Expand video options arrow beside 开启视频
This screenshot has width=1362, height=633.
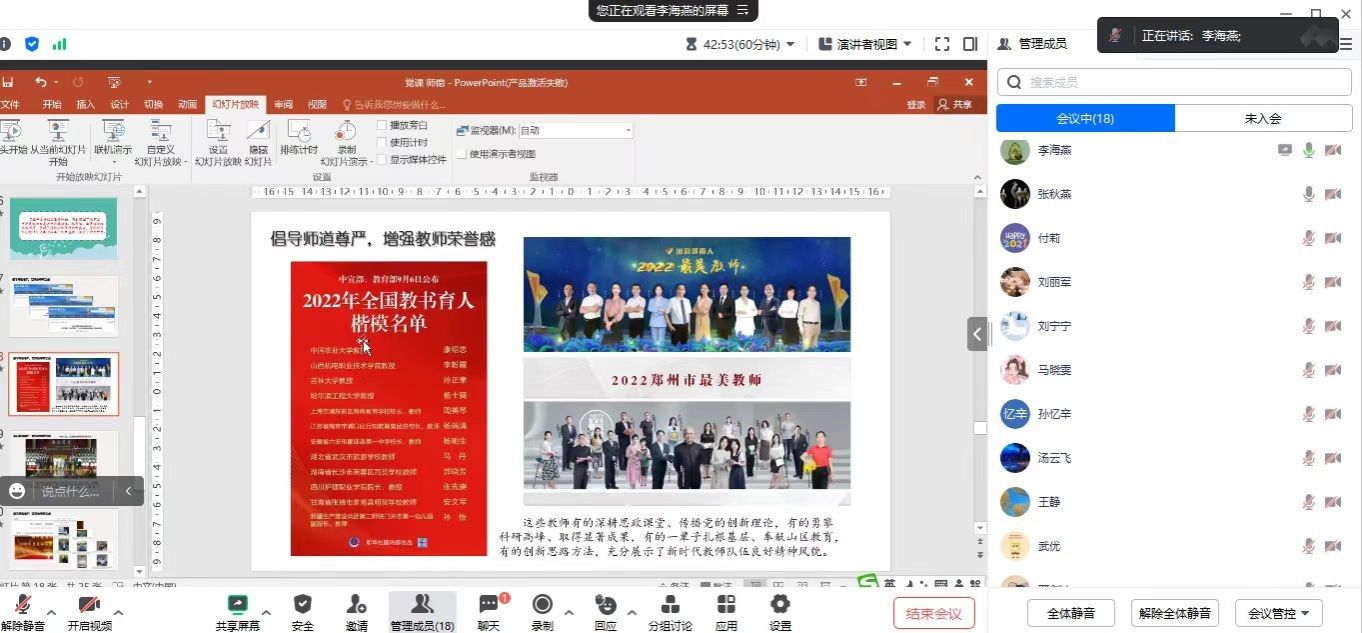click(118, 612)
